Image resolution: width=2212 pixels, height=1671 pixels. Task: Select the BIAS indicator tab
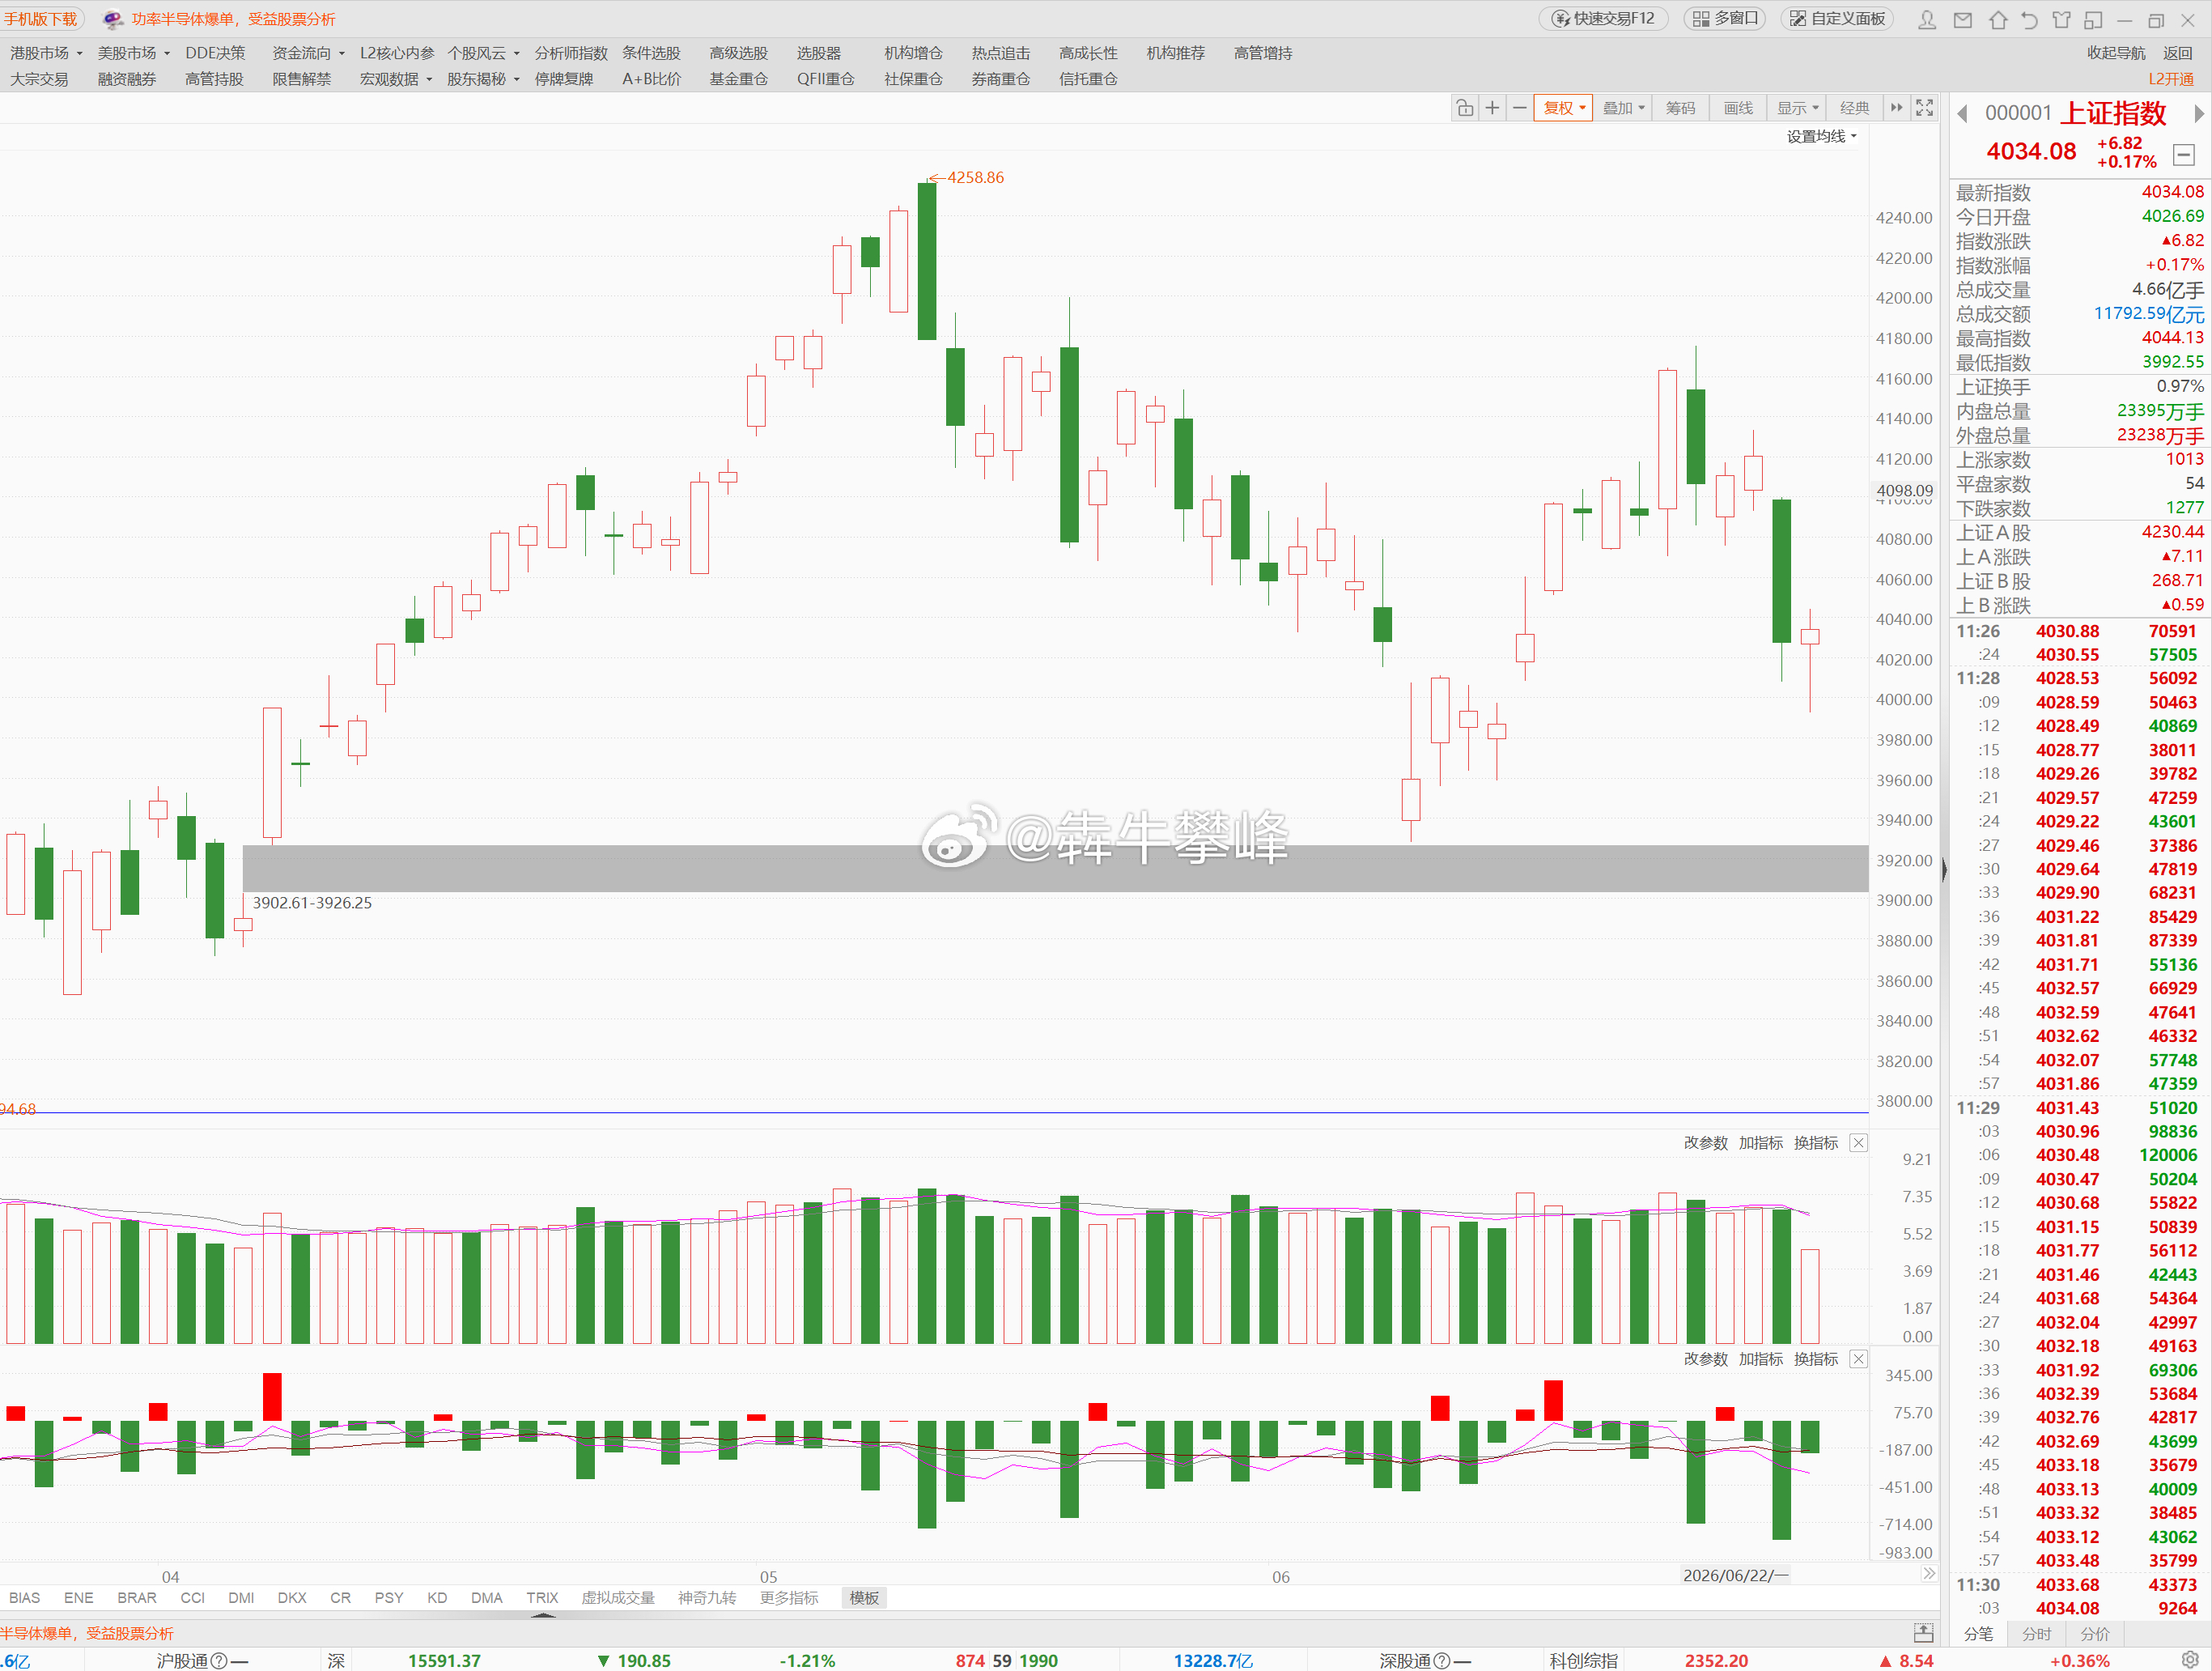click(25, 1598)
